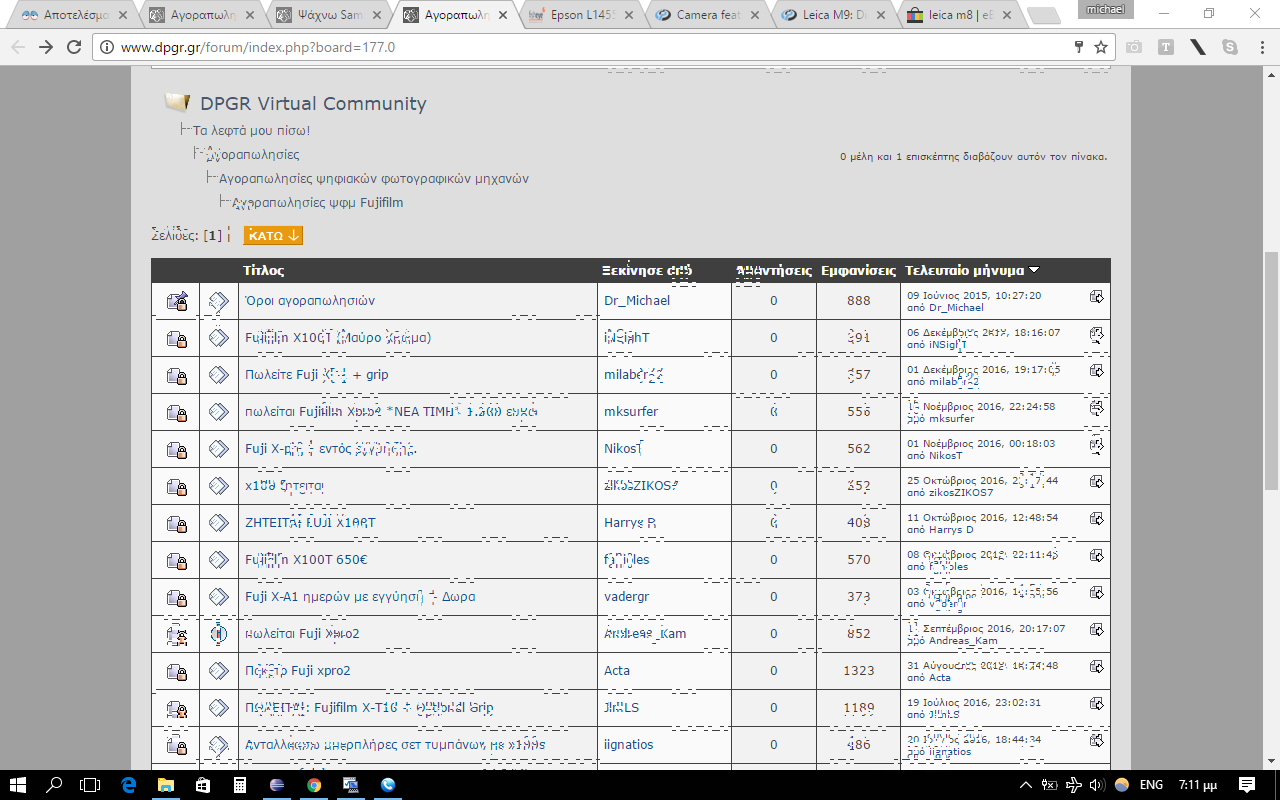Open iignatios profile in the starter column

(629, 745)
